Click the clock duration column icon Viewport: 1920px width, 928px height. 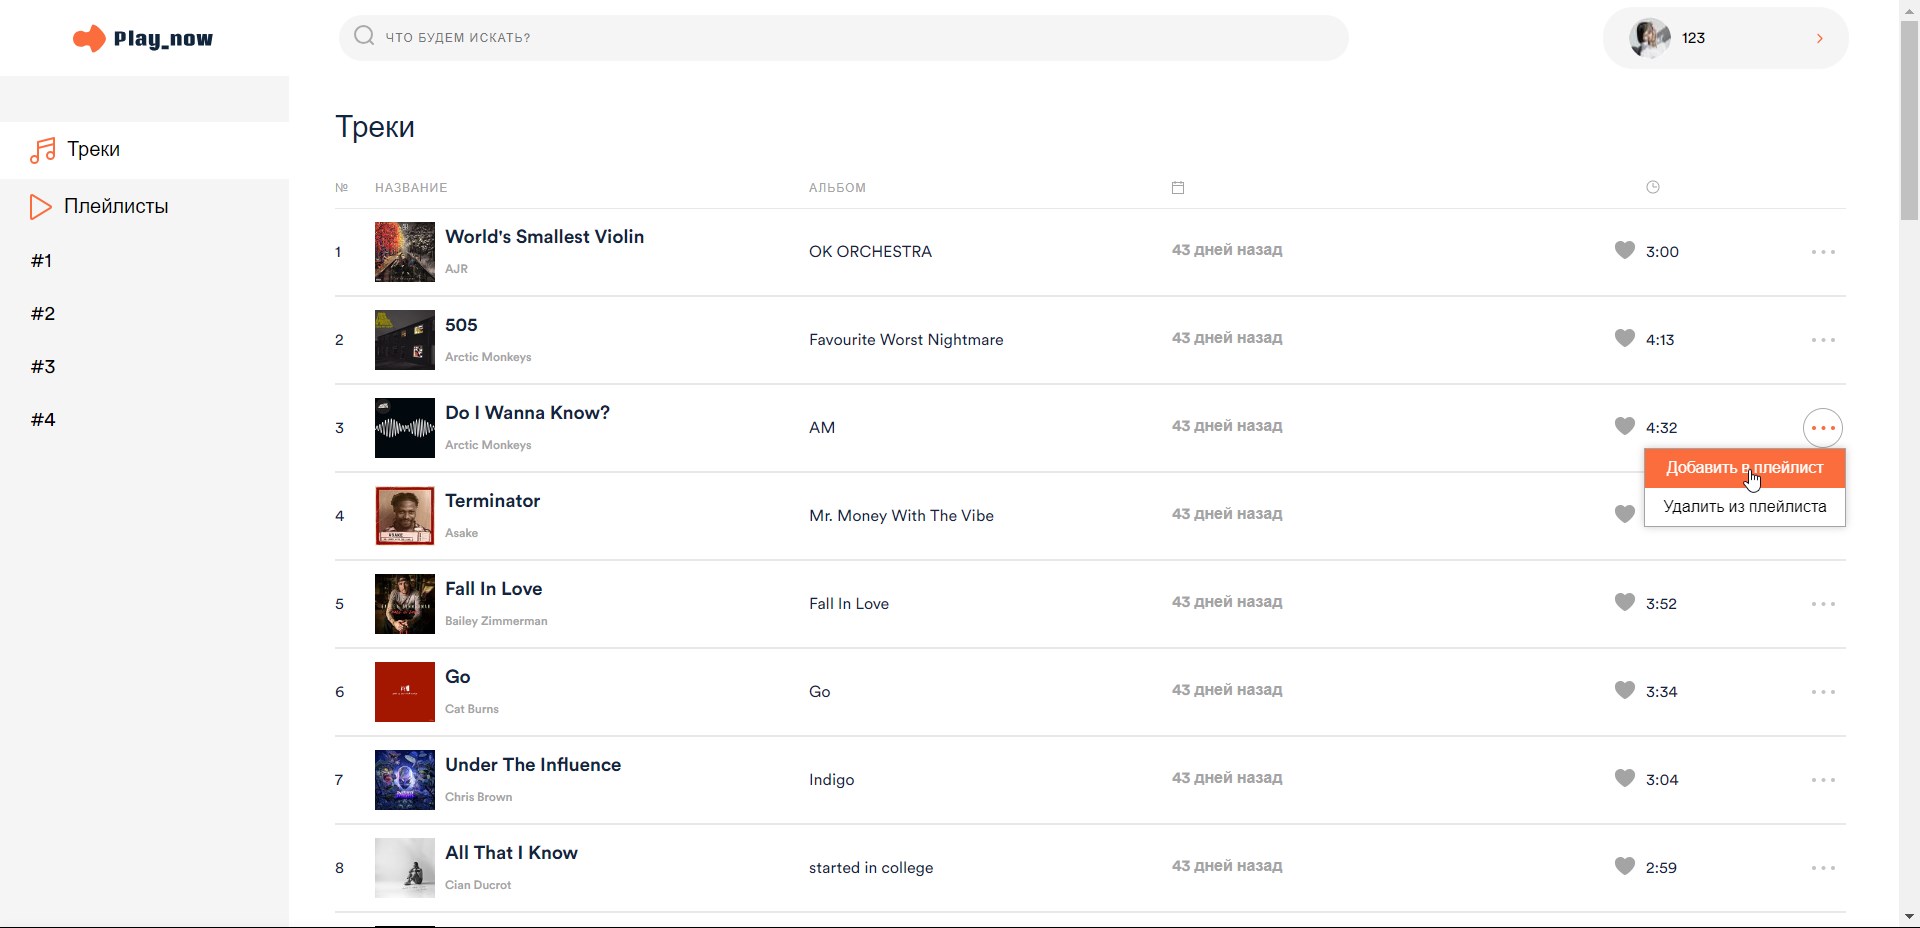coord(1653,187)
